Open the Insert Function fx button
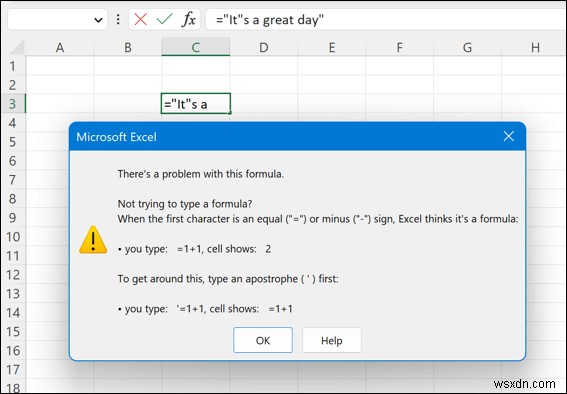The width and height of the screenshot is (567, 394). click(x=189, y=19)
